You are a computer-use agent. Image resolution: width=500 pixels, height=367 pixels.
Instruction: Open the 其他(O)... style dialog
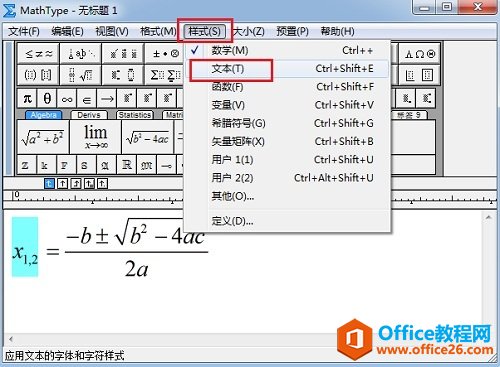pos(287,196)
